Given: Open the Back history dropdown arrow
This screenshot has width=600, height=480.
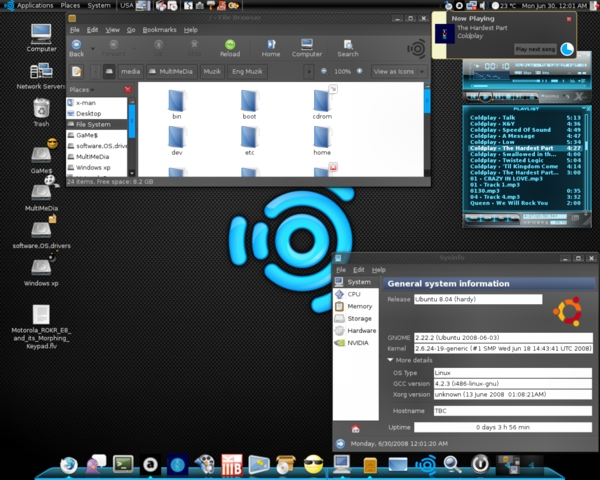Looking at the screenshot, I should tap(93, 49).
